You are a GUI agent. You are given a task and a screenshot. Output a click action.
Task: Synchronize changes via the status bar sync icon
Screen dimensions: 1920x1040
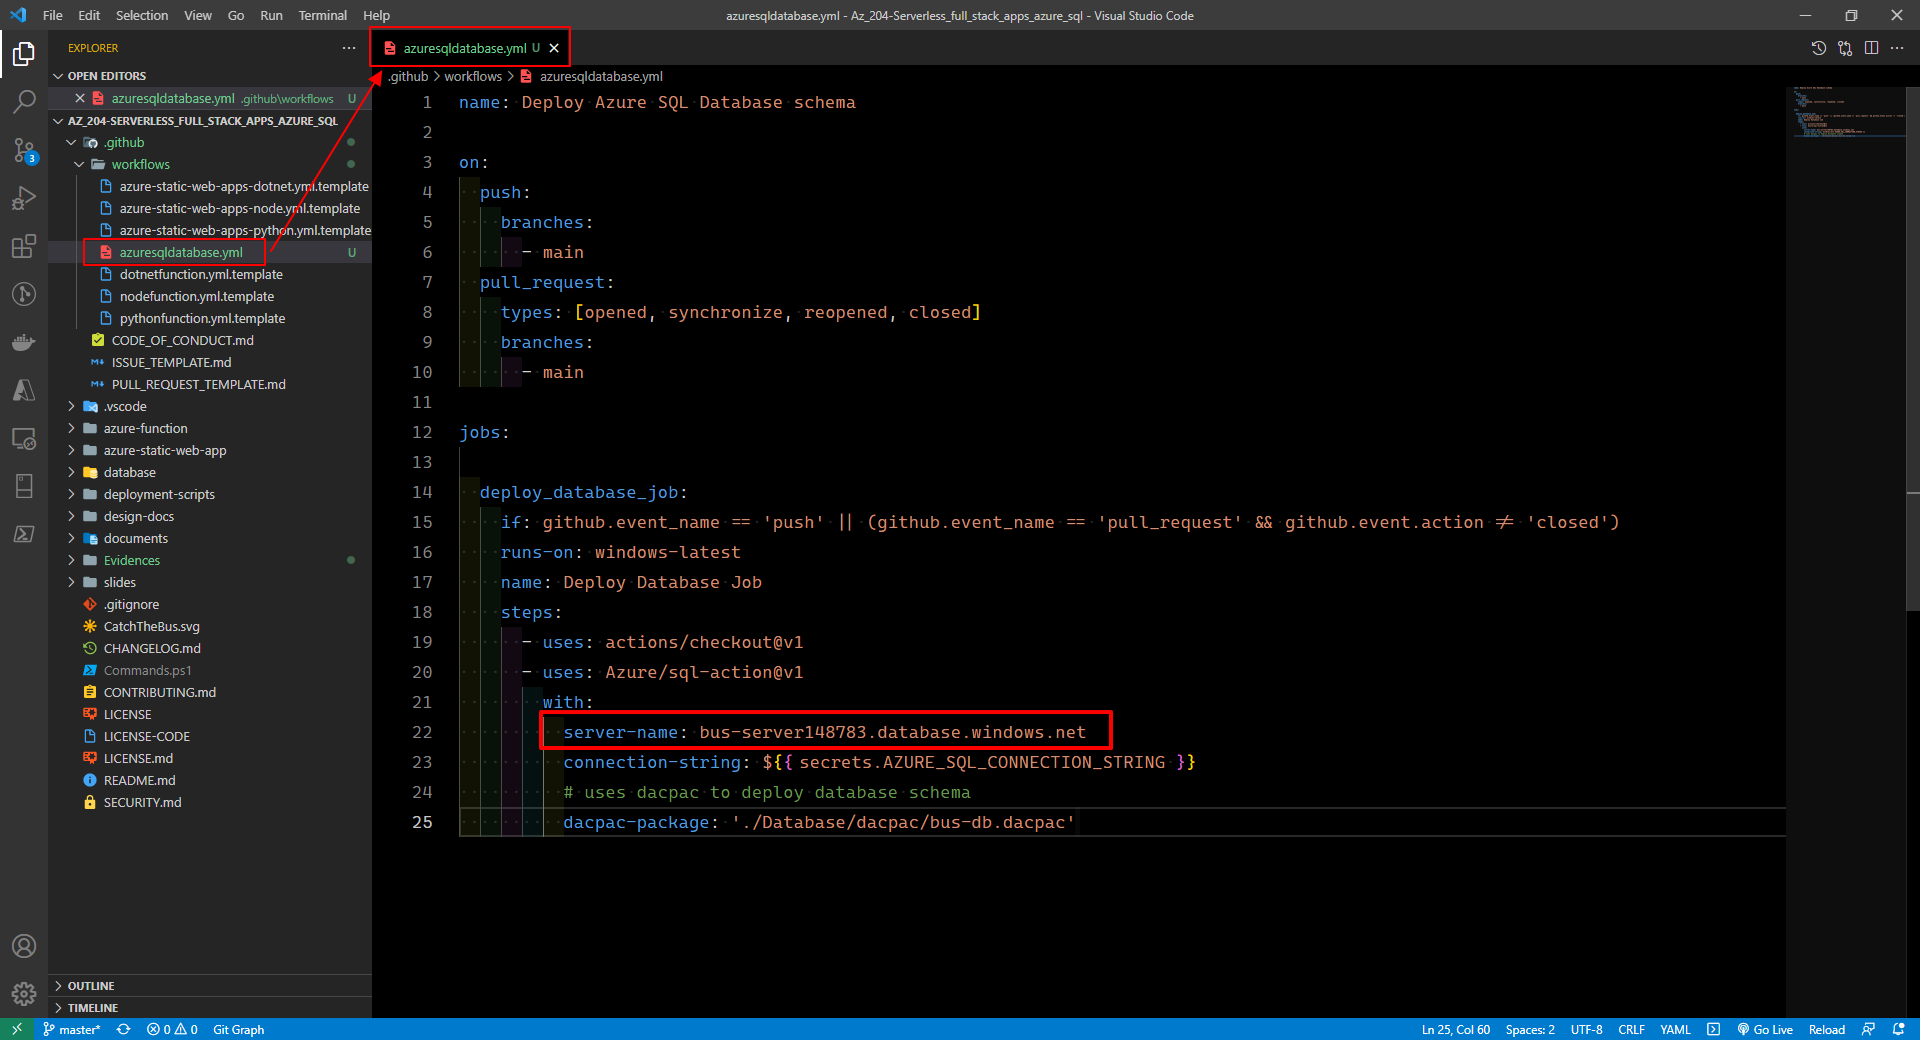124,1029
